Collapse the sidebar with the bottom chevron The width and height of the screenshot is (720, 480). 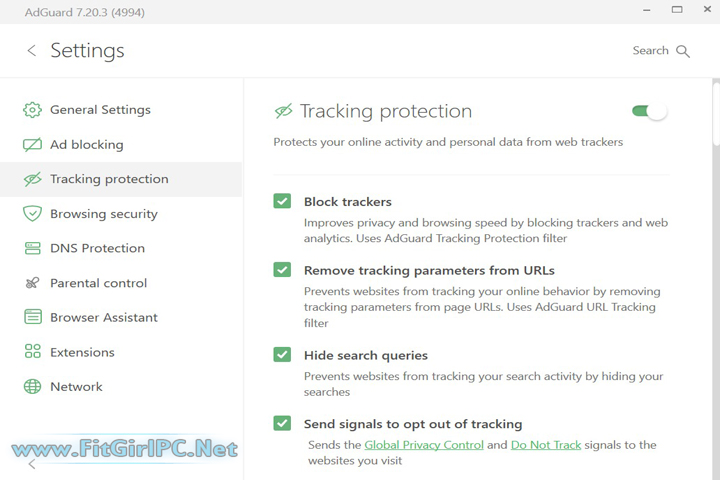32,464
